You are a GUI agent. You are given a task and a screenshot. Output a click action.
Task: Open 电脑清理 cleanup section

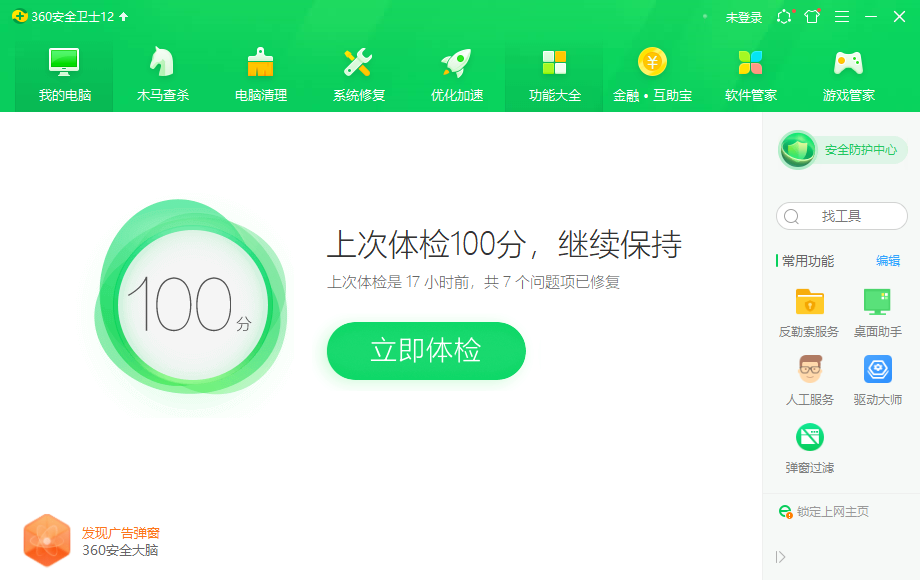click(261, 74)
